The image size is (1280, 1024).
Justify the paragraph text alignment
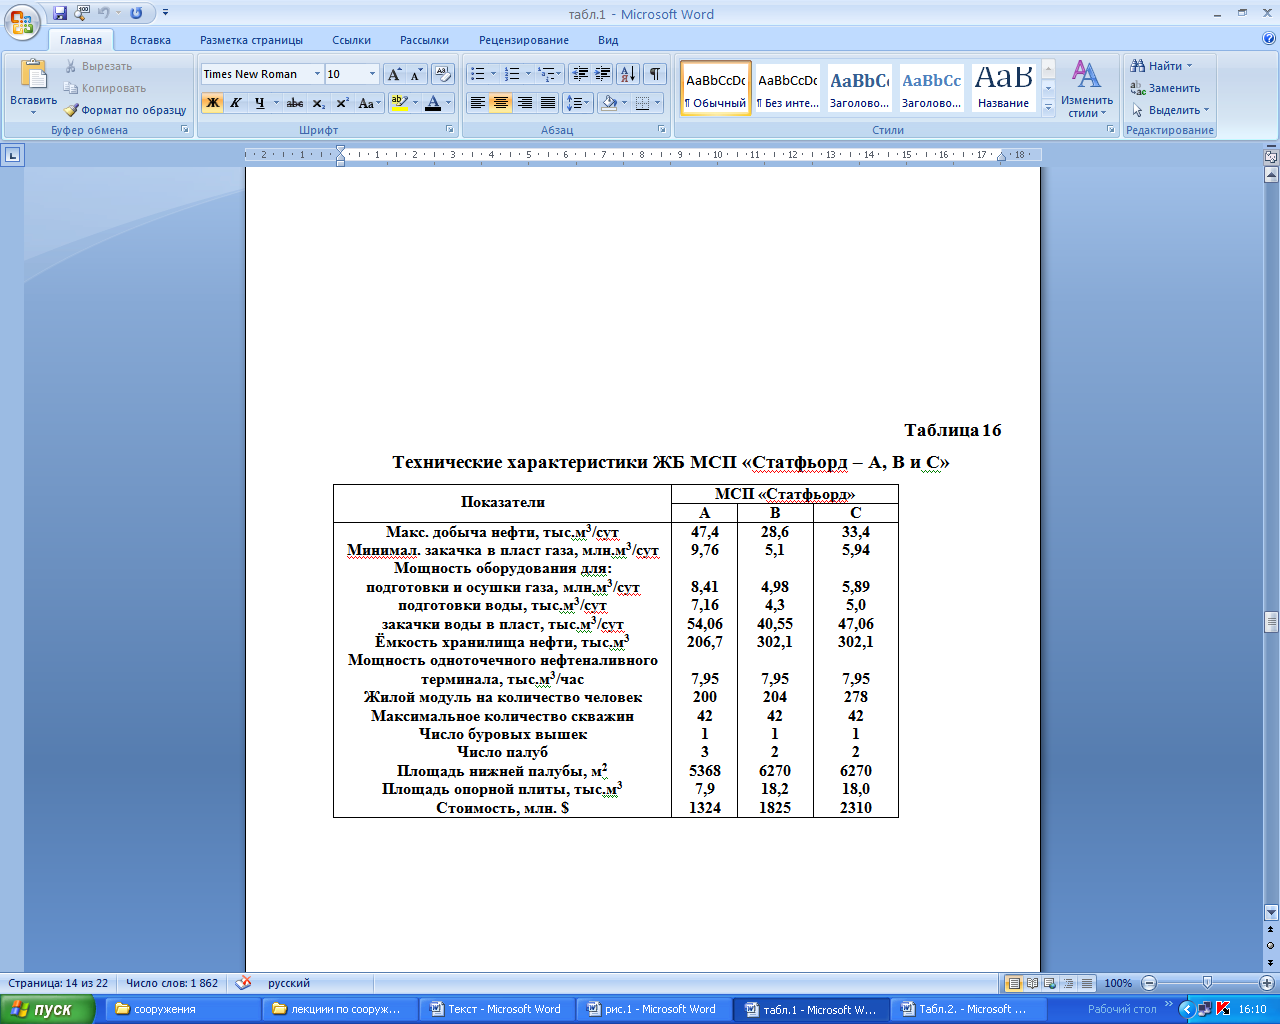coord(548,103)
